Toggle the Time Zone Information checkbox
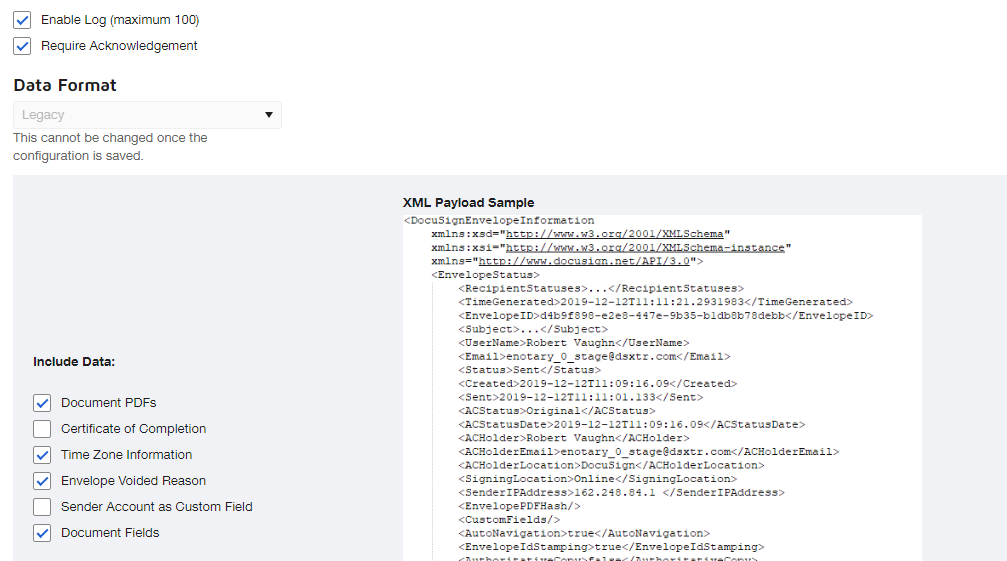The height and width of the screenshot is (561, 1007). click(x=42, y=455)
